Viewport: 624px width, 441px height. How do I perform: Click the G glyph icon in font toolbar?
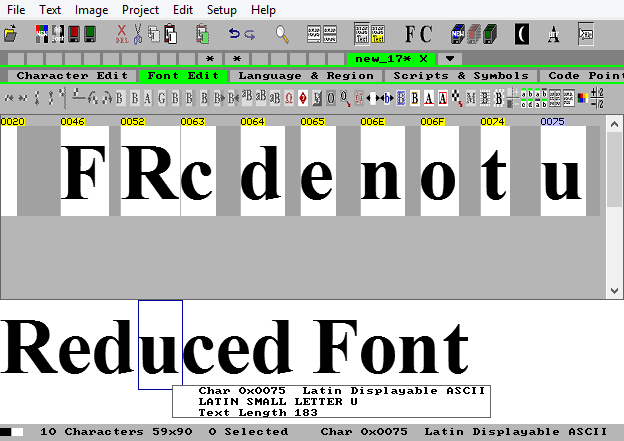(162, 98)
